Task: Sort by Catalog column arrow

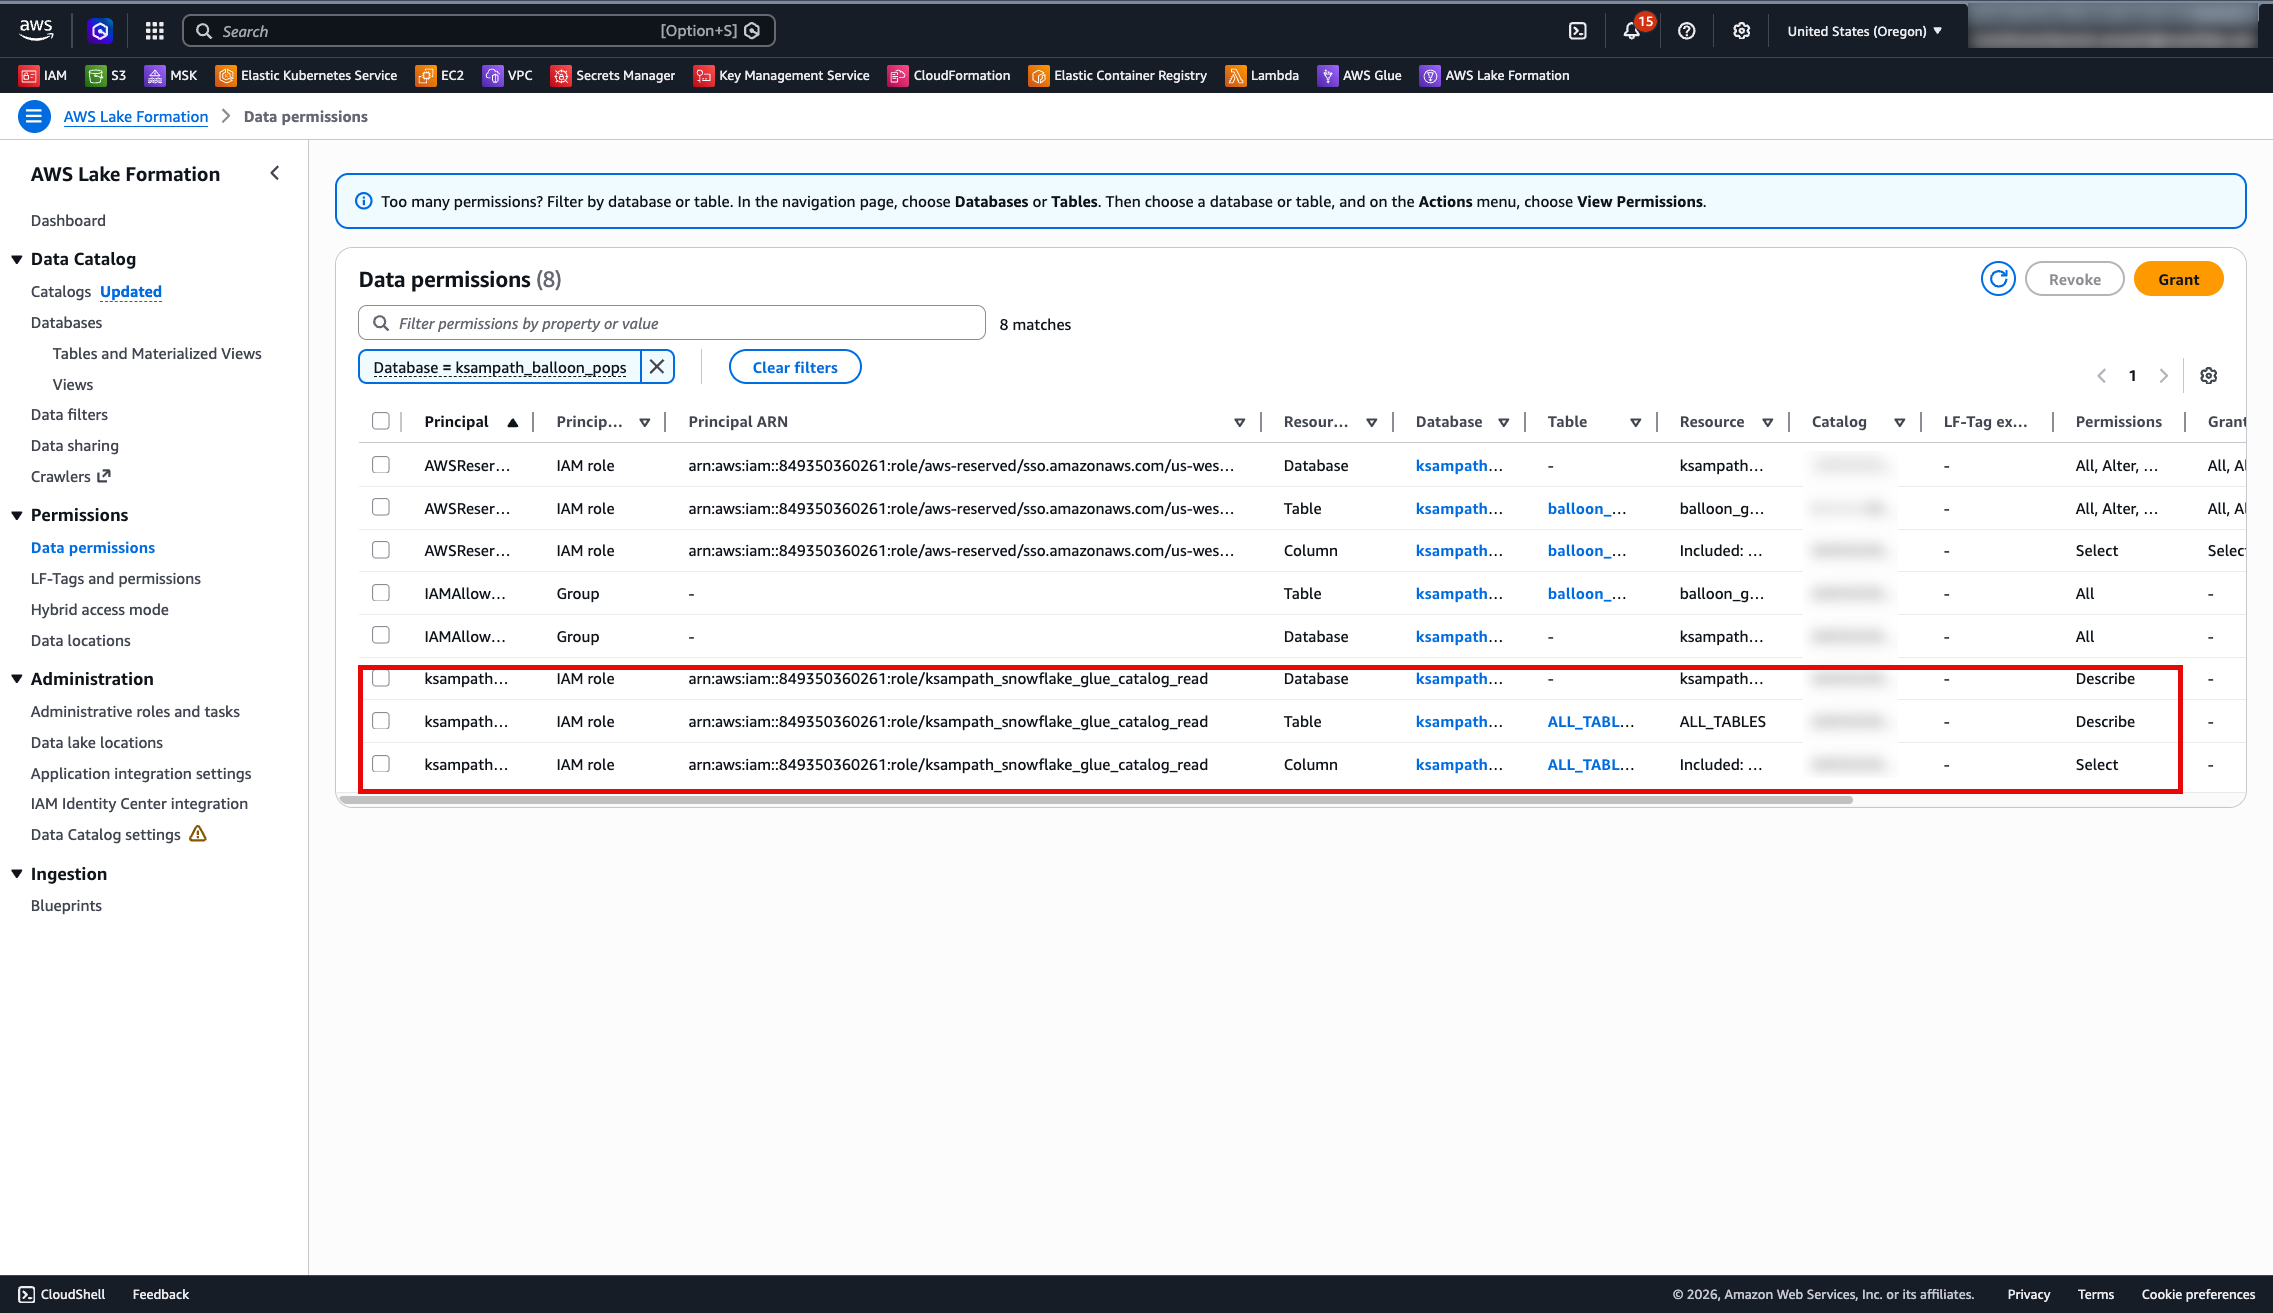Action: pyautogui.click(x=1900, y=422)
